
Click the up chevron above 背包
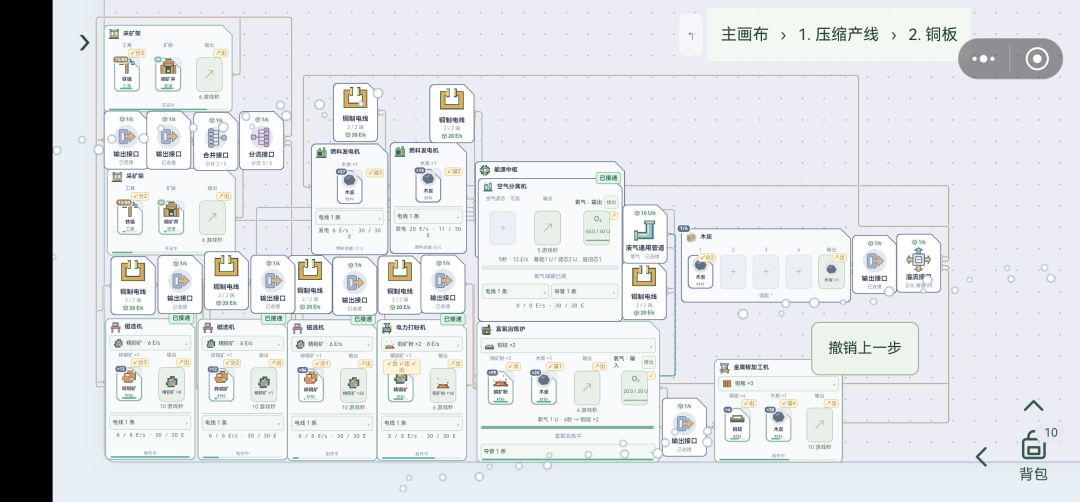point(1032,406)
